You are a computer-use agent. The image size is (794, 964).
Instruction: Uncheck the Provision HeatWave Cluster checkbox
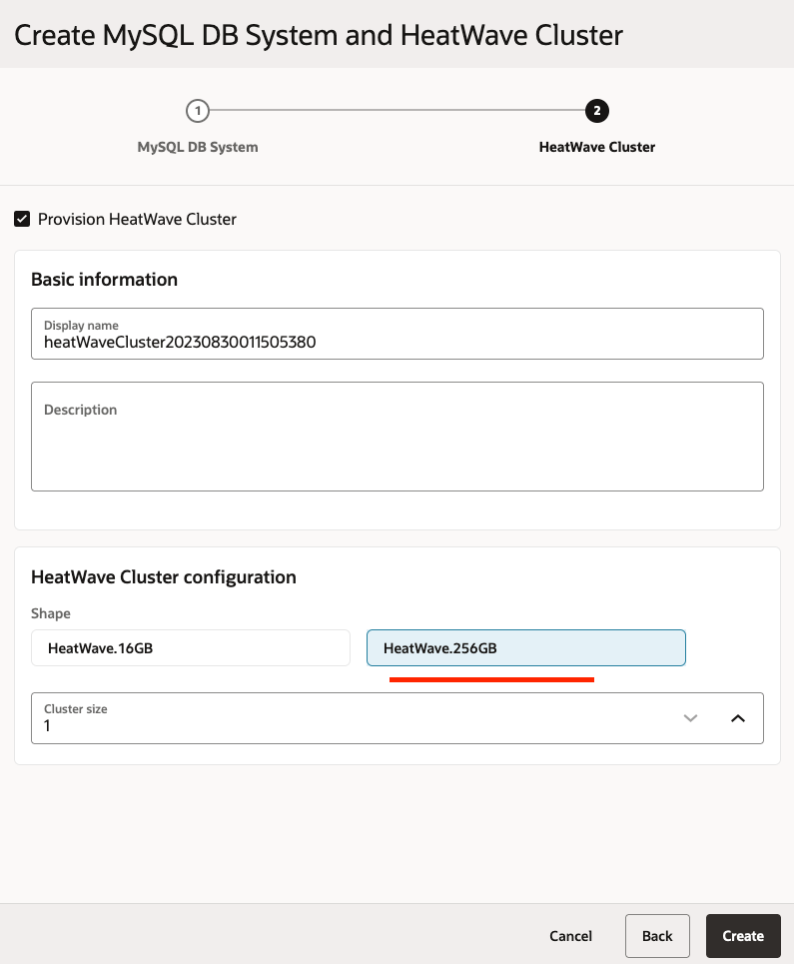point(22,218)
